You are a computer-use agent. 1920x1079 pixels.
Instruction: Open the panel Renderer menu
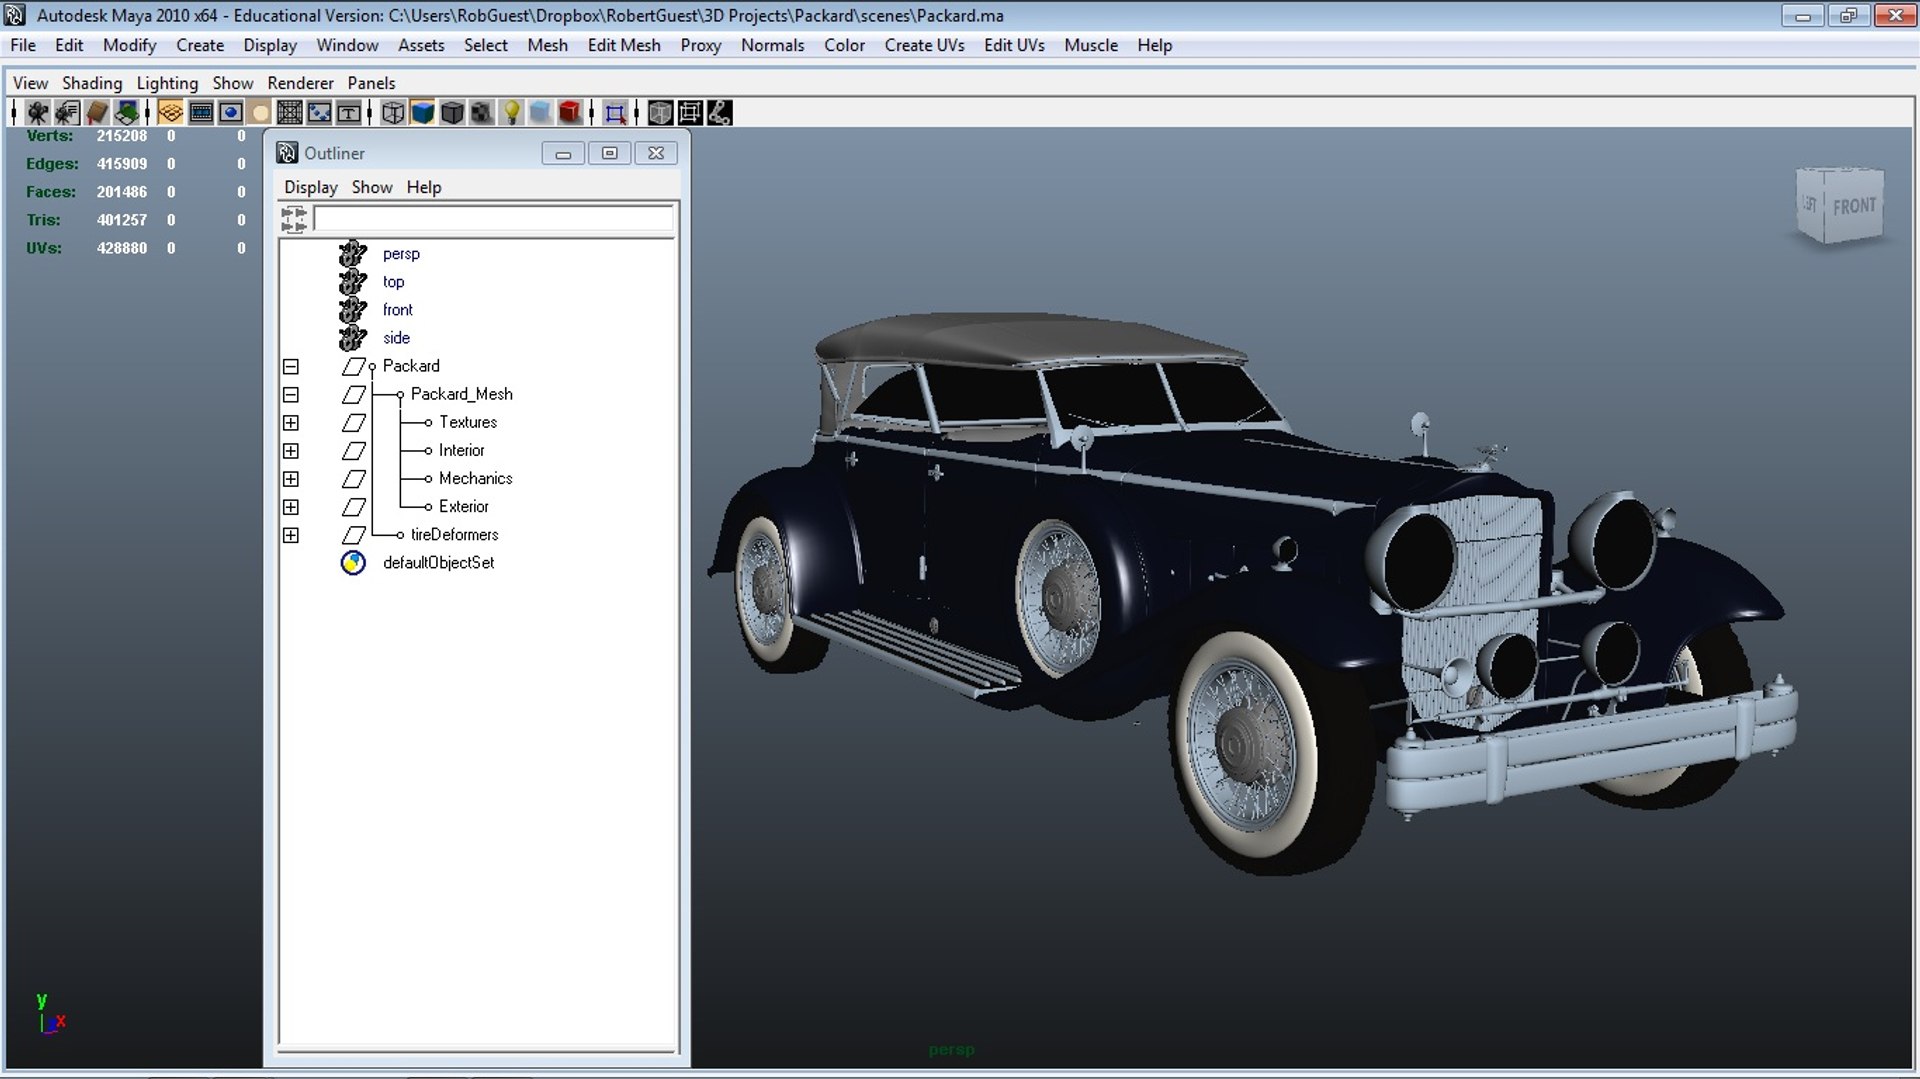point(300,83)
